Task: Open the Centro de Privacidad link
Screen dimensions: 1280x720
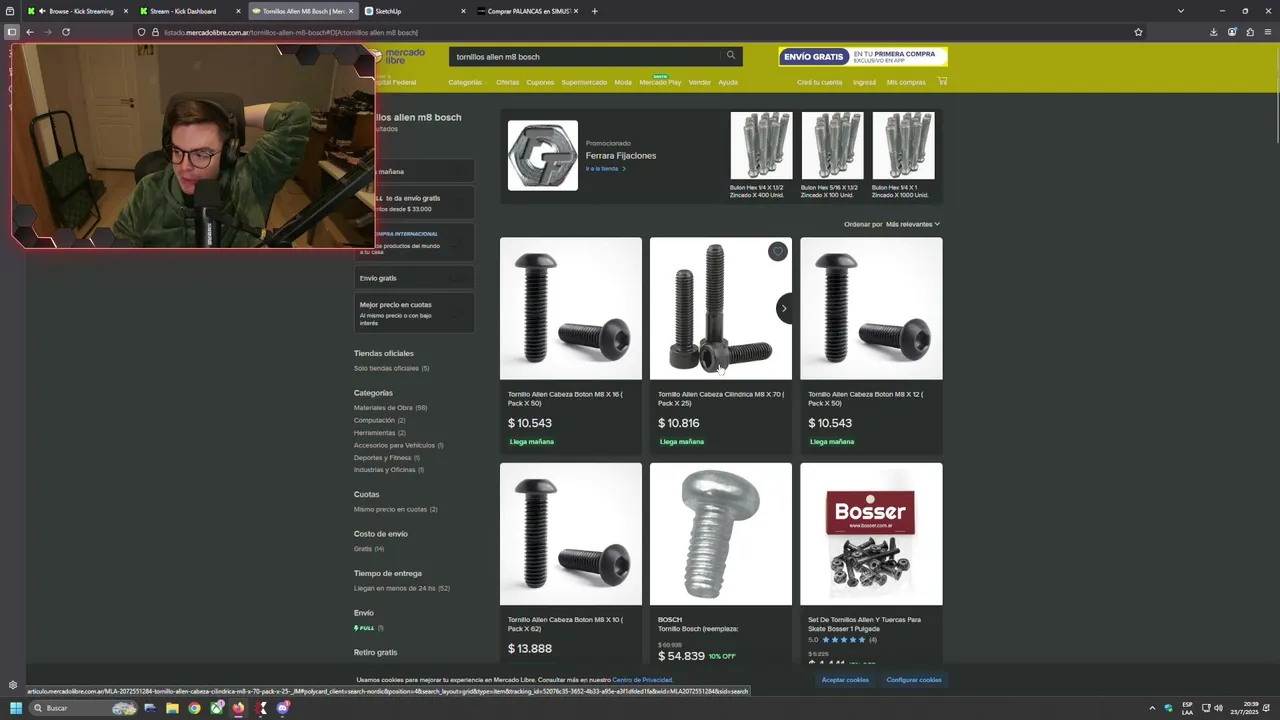Action: point(642,680)
